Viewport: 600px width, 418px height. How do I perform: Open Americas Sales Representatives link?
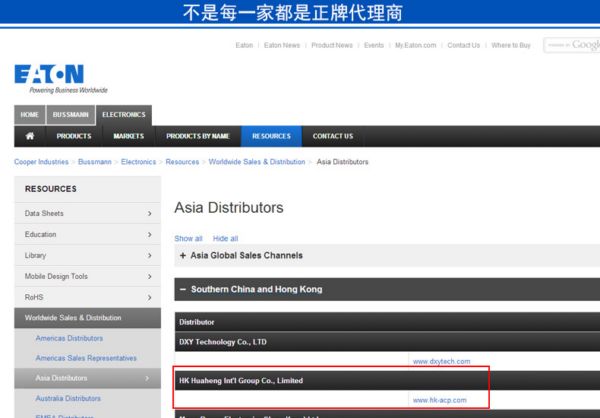[86, 358]
